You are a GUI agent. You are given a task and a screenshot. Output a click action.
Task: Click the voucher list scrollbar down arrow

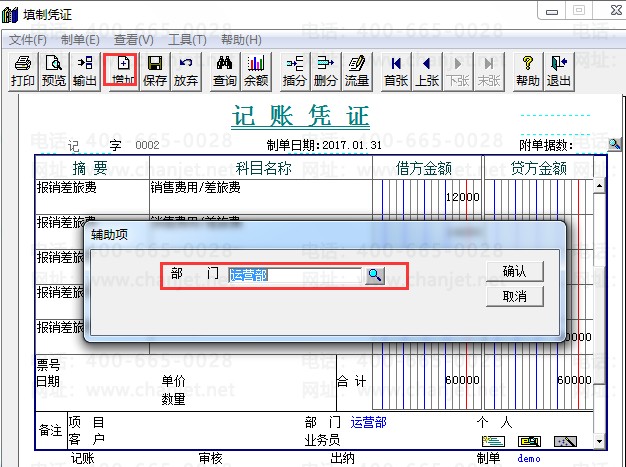pyautogui.click(x=599, y=441)
